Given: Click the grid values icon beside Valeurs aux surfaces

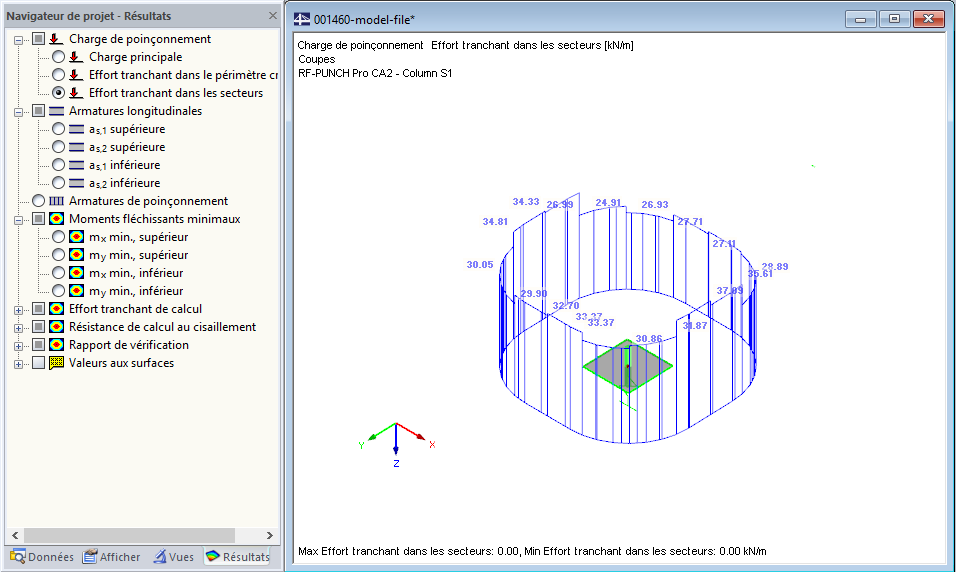Looking at the screenshot, I should [x=56, y=363].
